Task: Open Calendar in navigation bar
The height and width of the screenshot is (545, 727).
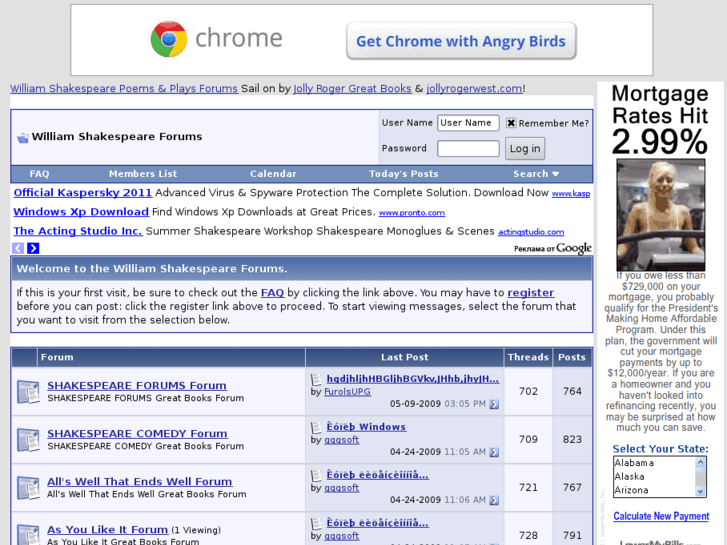Action: pos(273,174)
